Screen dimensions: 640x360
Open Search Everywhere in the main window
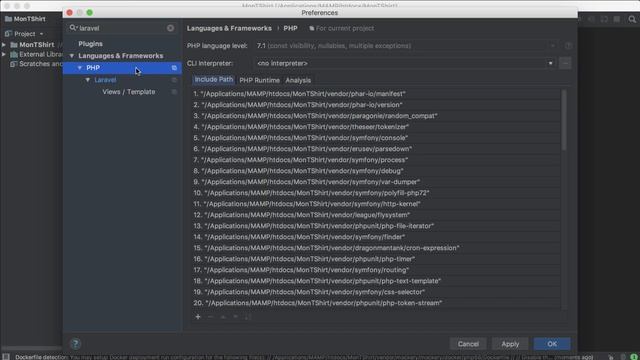coord(632,19)
